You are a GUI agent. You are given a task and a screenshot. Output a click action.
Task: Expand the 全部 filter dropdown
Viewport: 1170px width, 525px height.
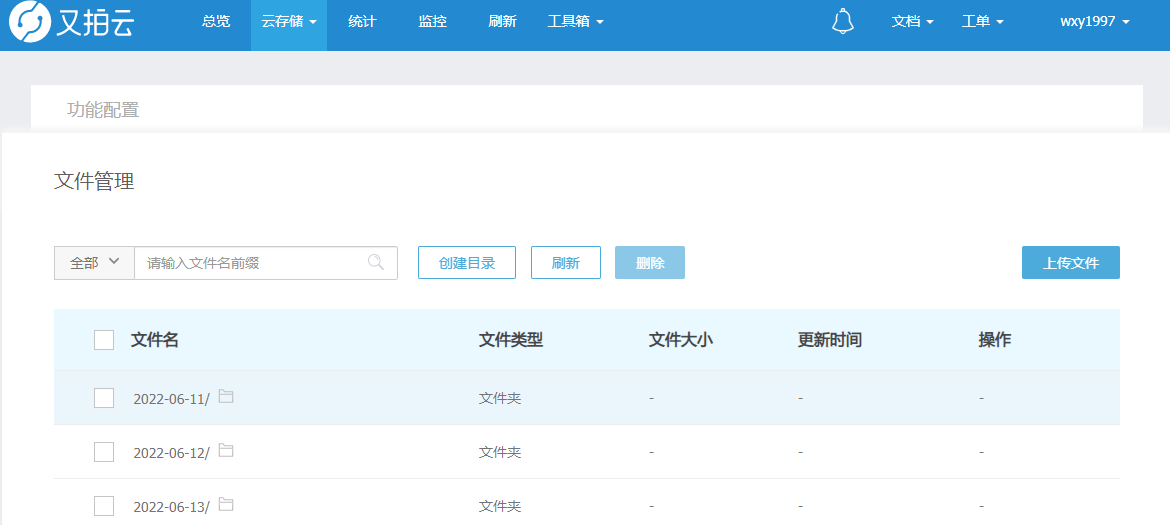(94, 263)
